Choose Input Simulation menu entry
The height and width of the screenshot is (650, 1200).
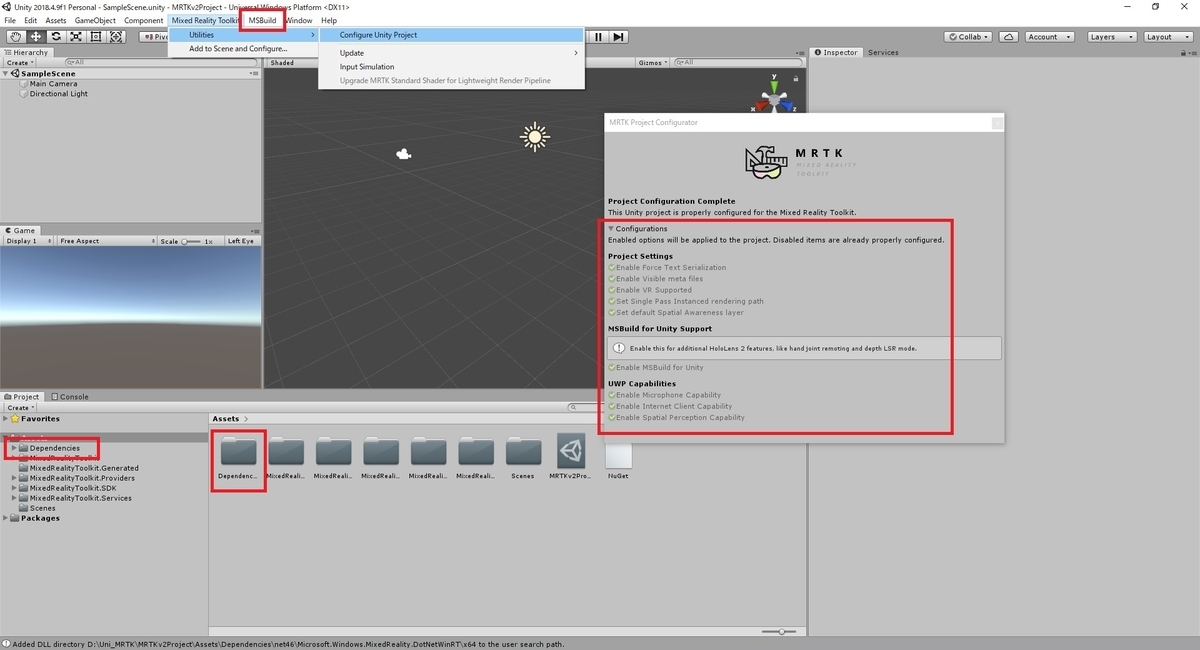(x=451, y=67)
